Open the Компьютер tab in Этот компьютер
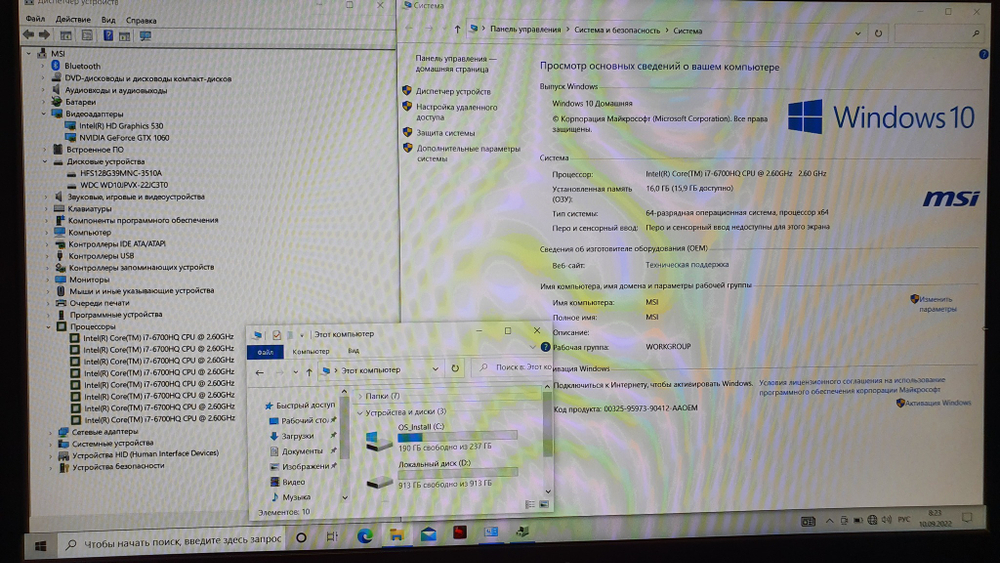Viewport: 1000px width, 563px height. [311, 351]
